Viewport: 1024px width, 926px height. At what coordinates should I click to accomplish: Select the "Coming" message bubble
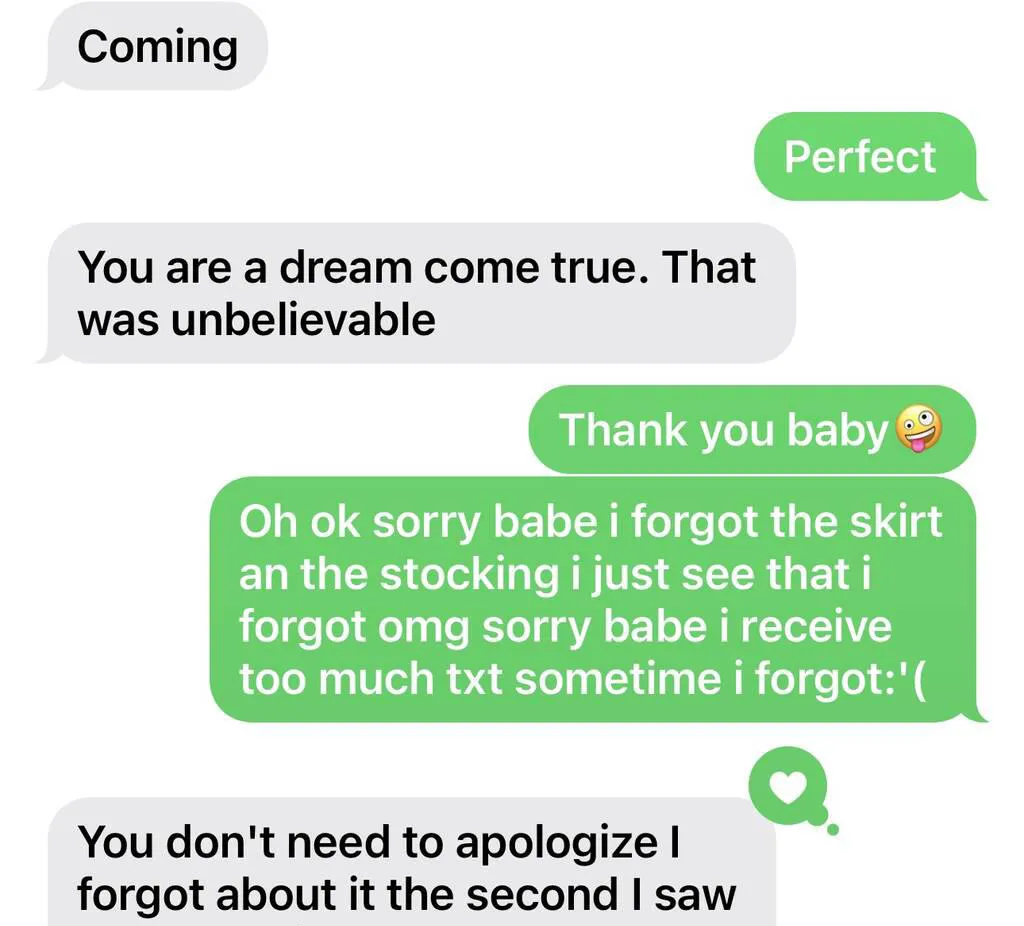[x=152, y=46]
